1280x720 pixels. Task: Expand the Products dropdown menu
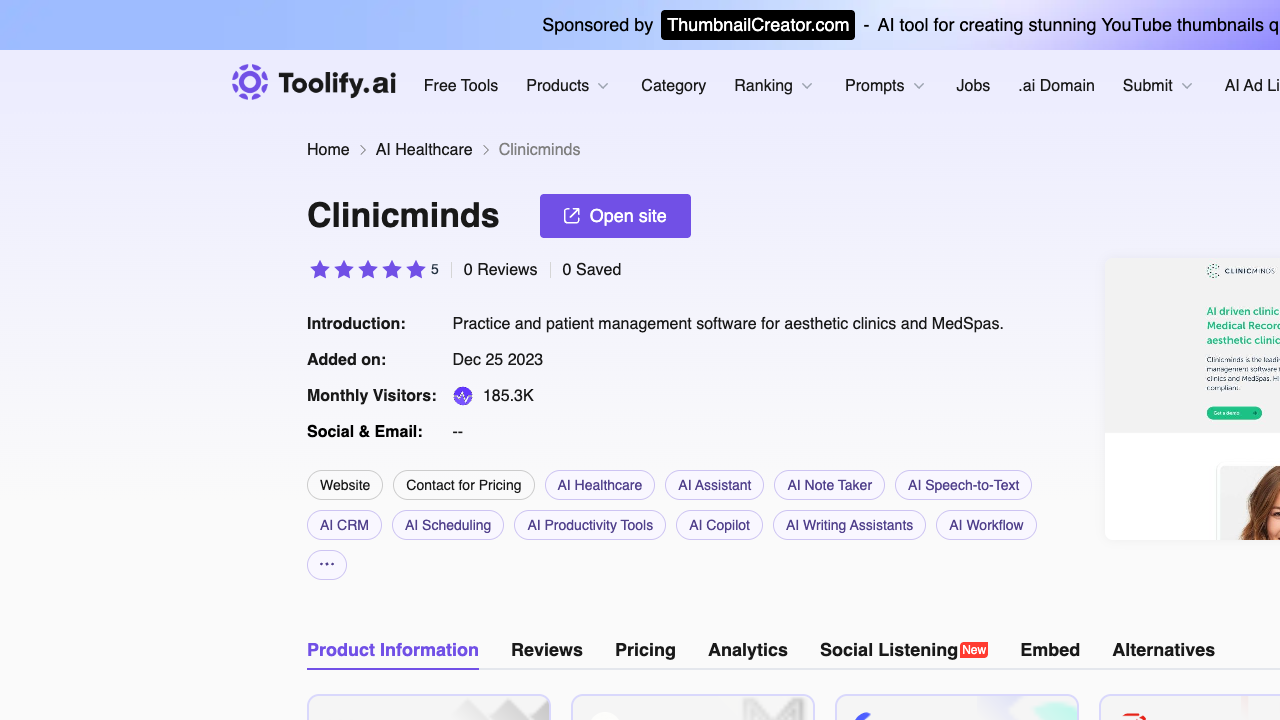coord(568,86)
